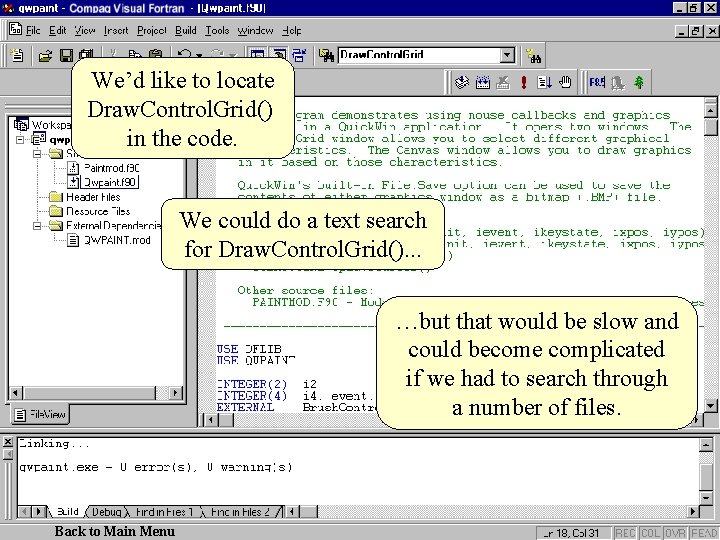Viewport: 720px width, 540px height.
Task: Collapse the Source Files folder node
Action: [x=38, y=153]
